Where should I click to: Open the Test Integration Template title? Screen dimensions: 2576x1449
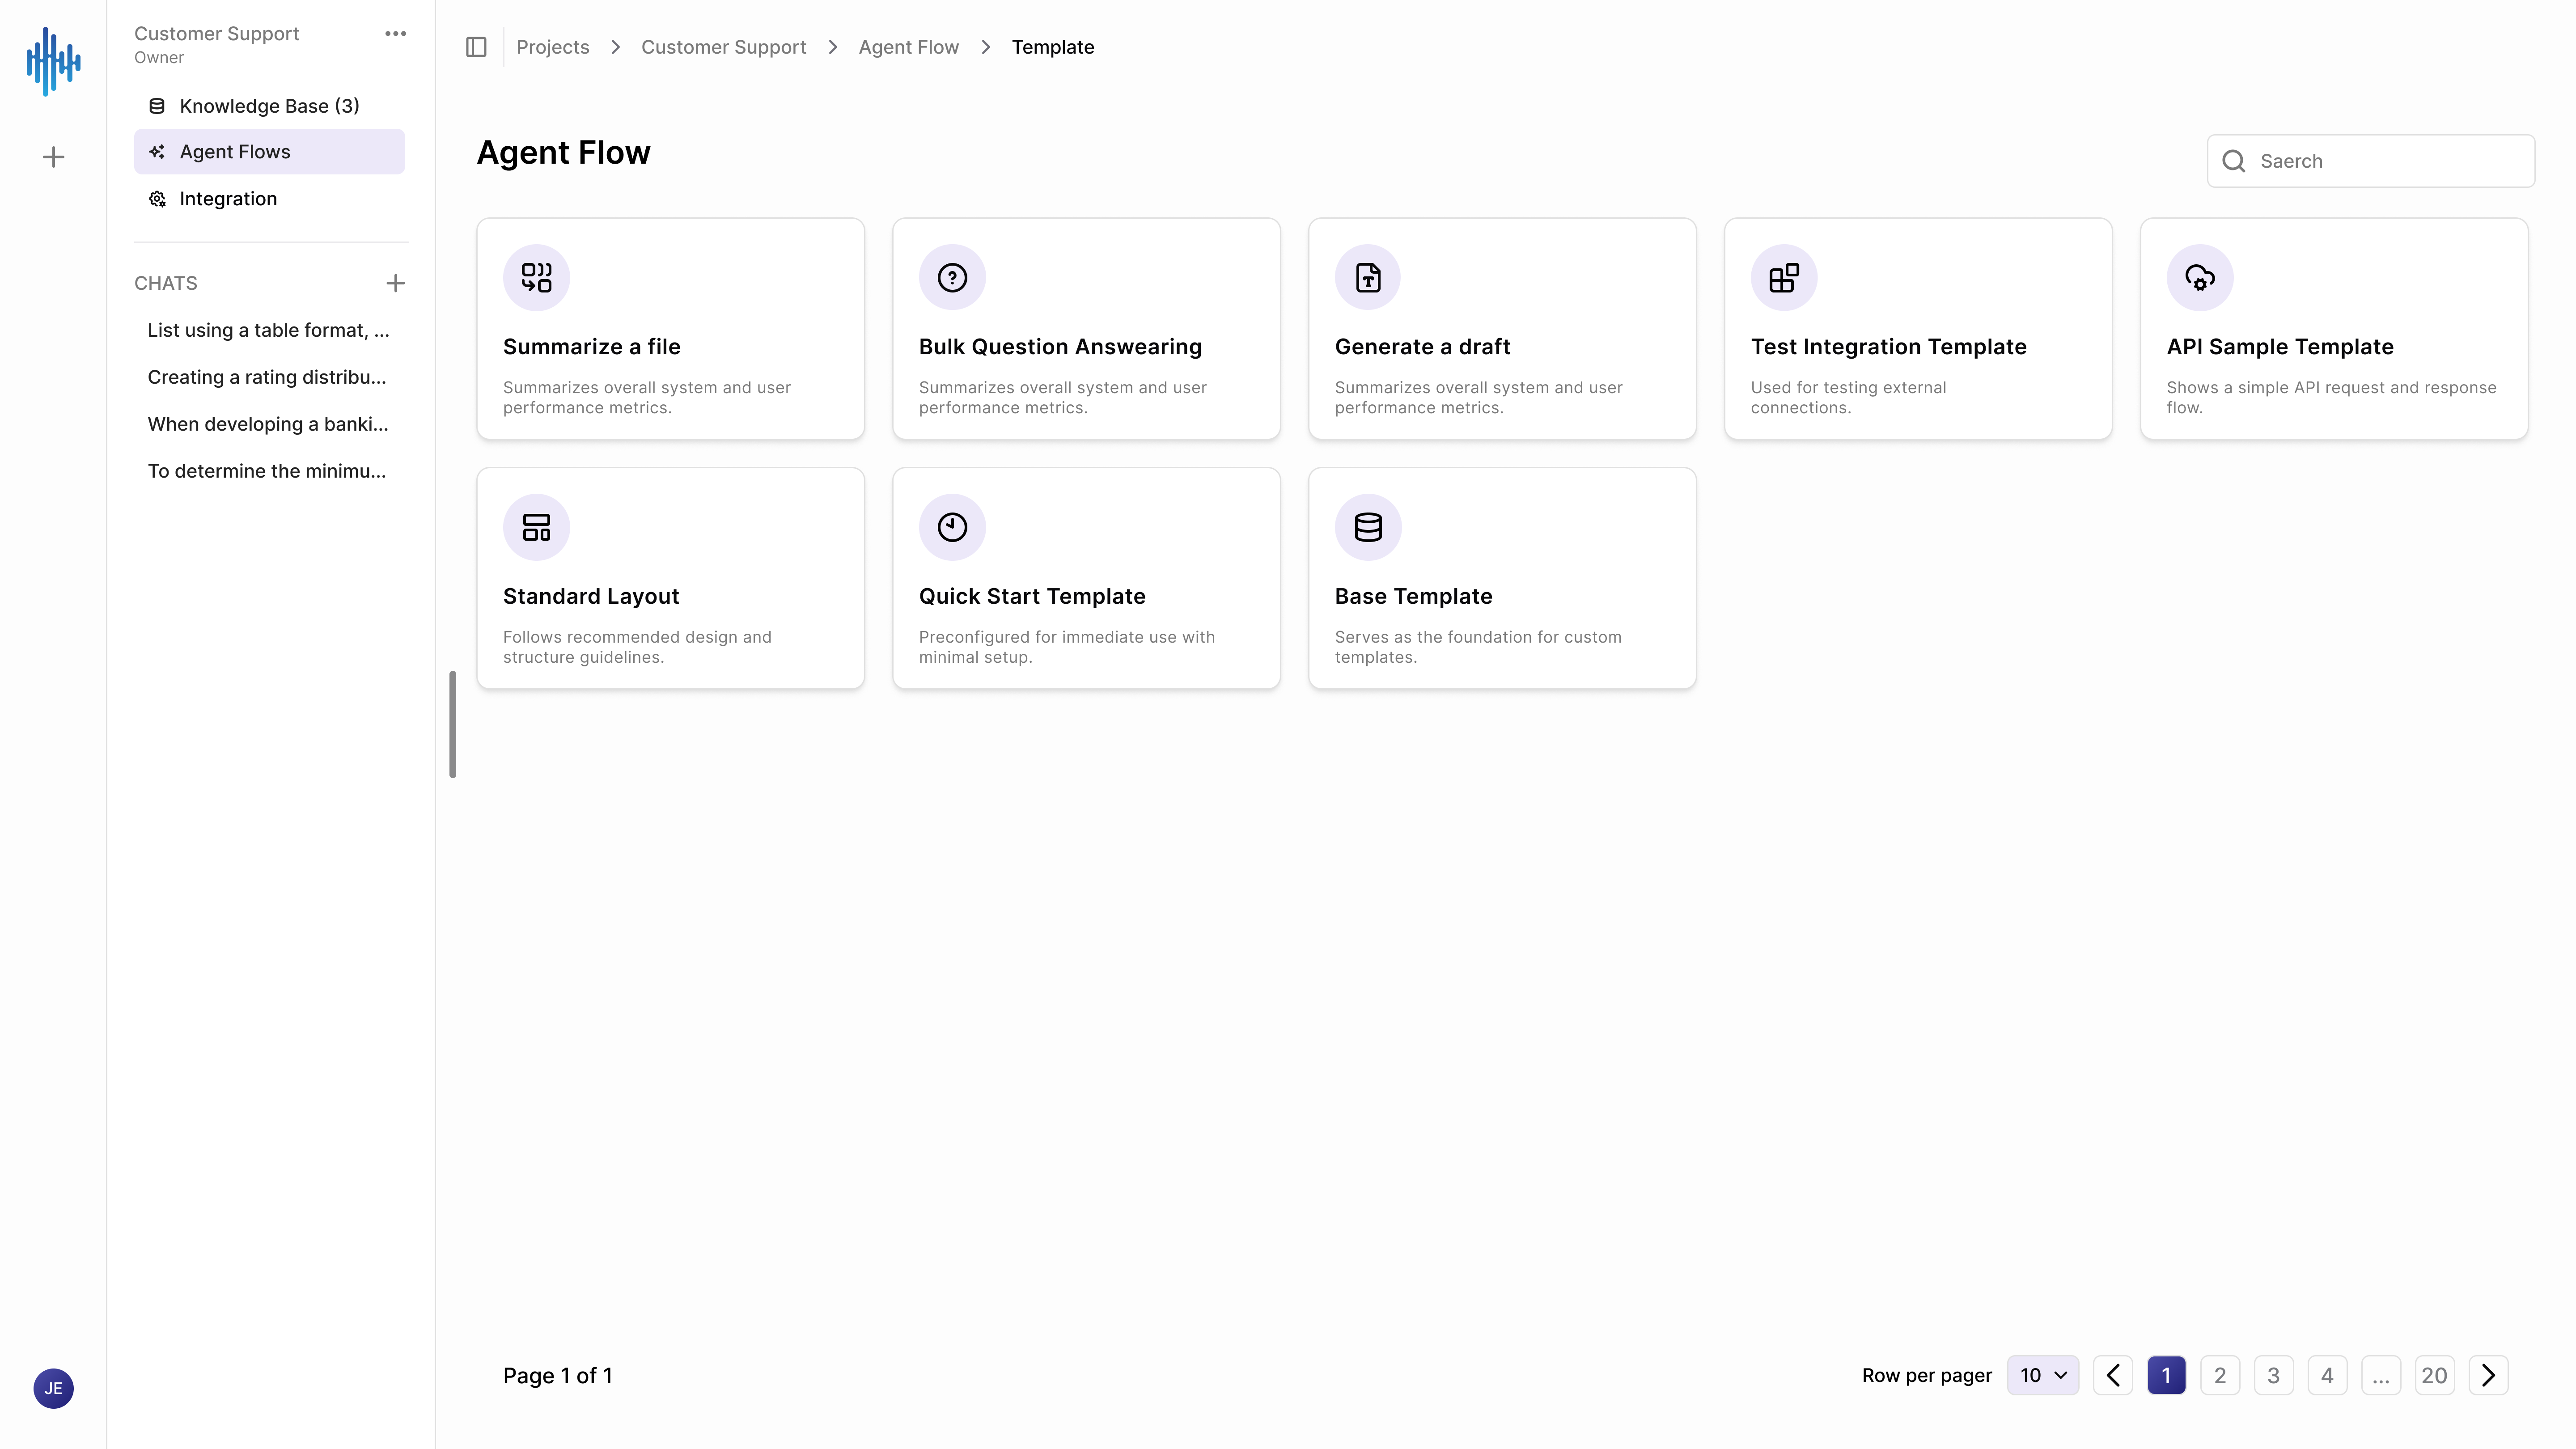pos(1888,347)
